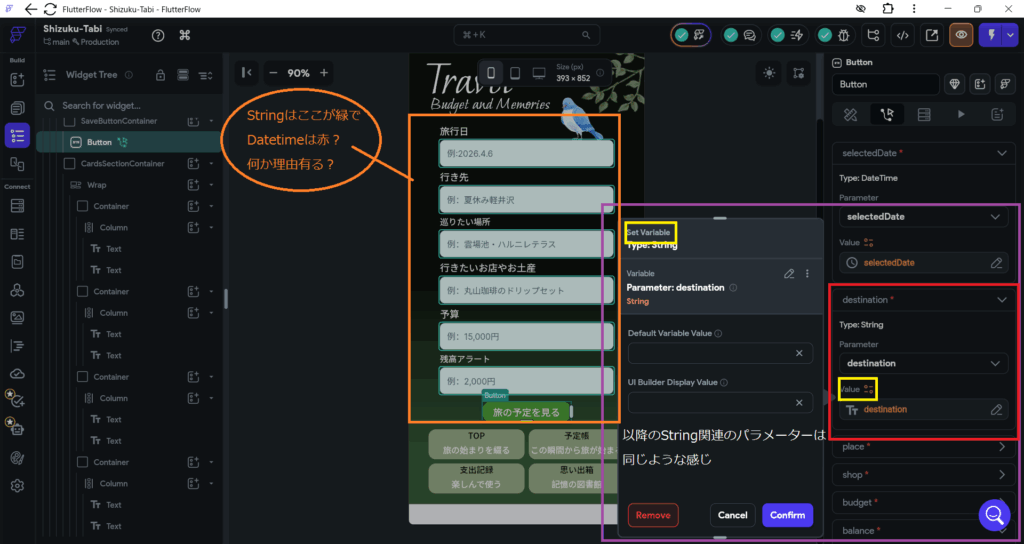
Task: Click the red Remove button
Action: click(x=653, y=515)
